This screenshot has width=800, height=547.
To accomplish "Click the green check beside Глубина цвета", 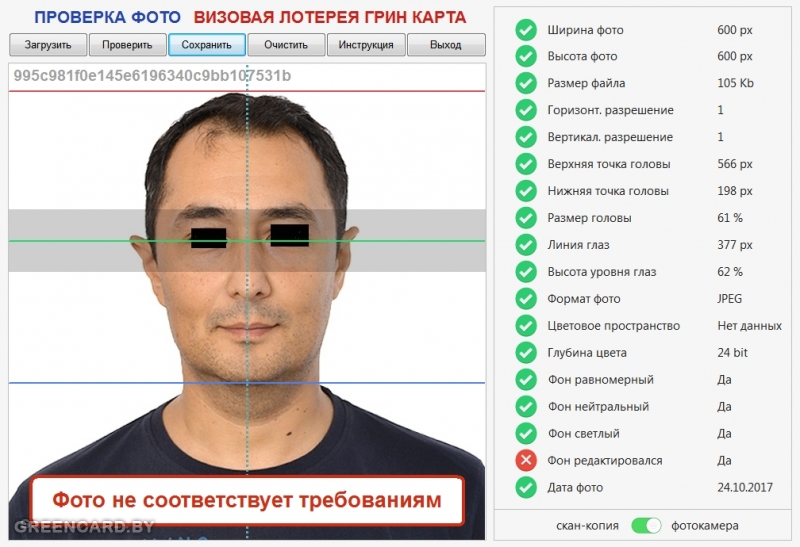I will click(526, 353).
